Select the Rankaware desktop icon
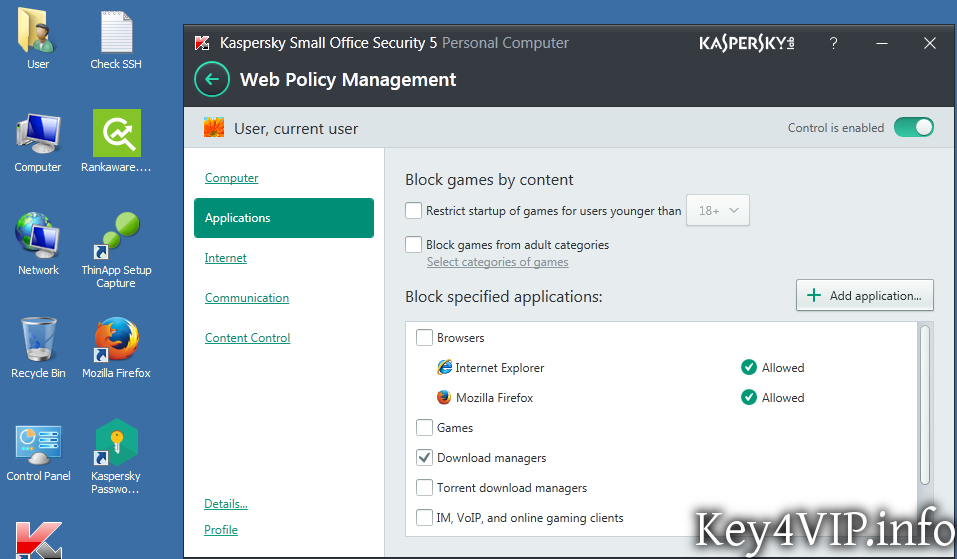This screenshot has width=957, height=559. (116, 142)
